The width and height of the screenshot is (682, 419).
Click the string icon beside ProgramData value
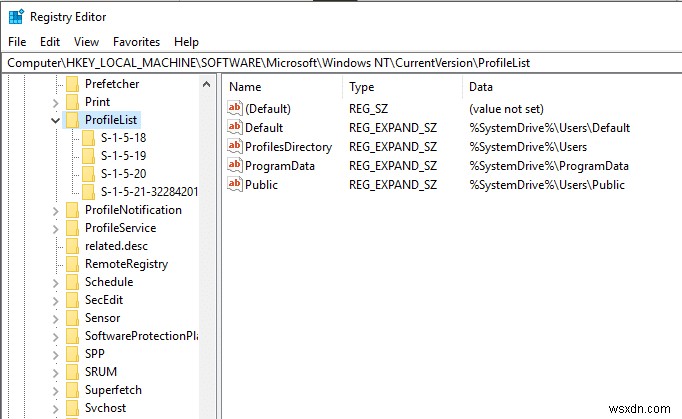(235, 166)
